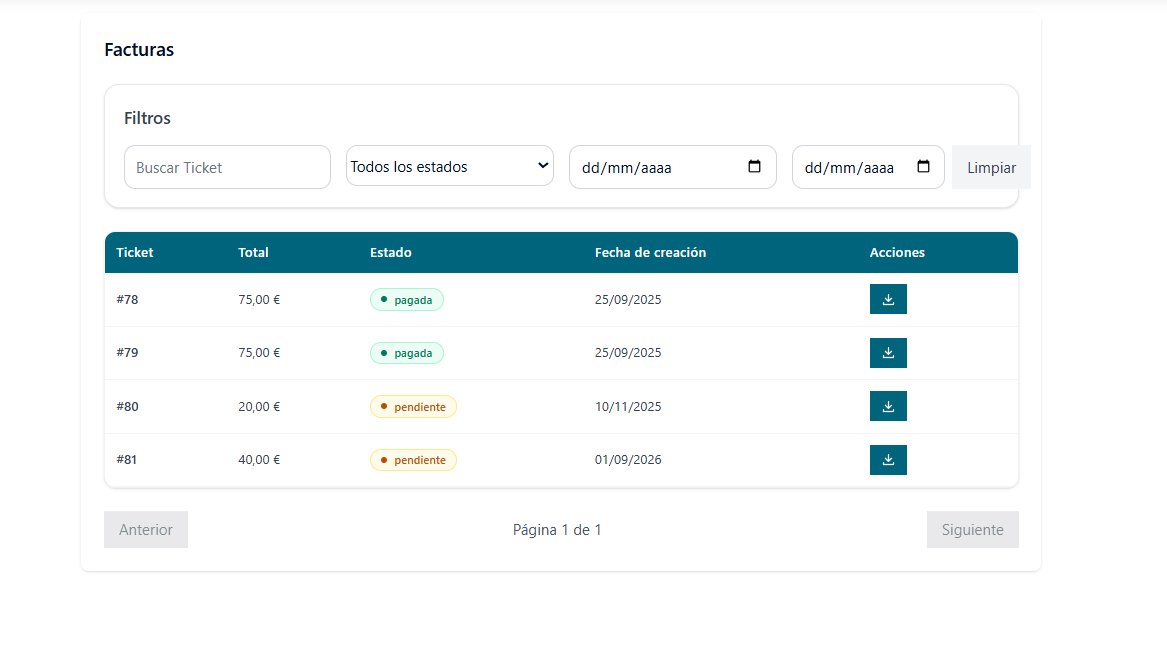Download invoice for ticket #81
Viewport: 1167px width, 665px height.
(x=888, y=460)
